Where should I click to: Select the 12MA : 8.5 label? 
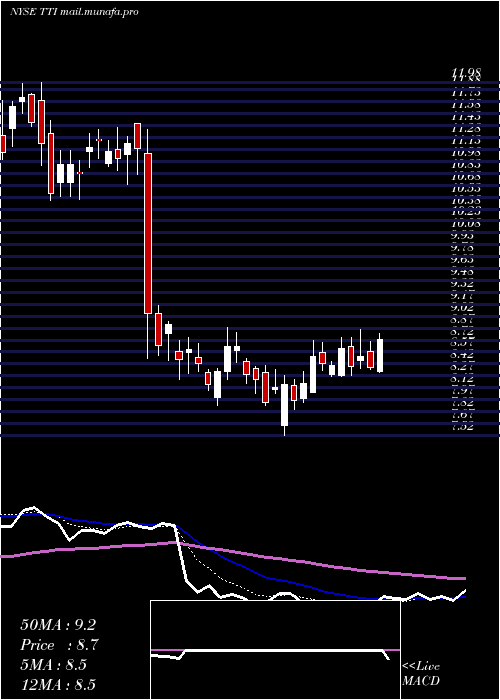coord(58,685)
